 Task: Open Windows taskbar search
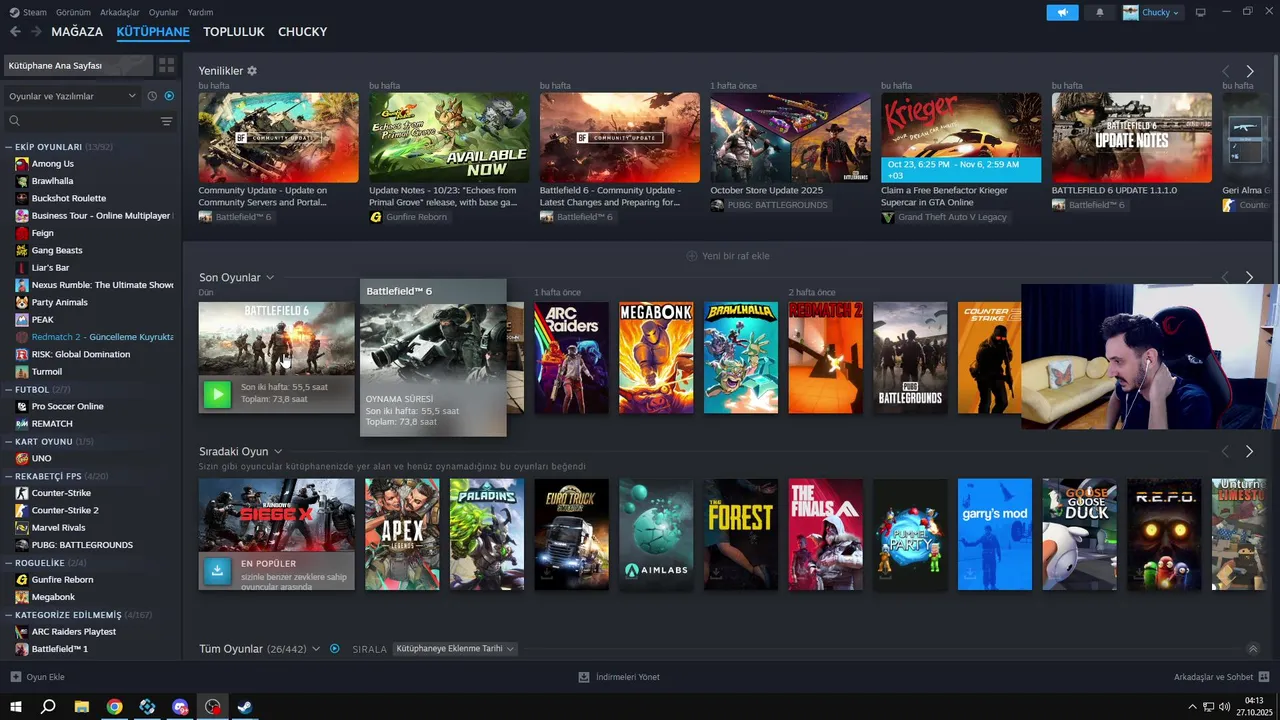[48, 707]
